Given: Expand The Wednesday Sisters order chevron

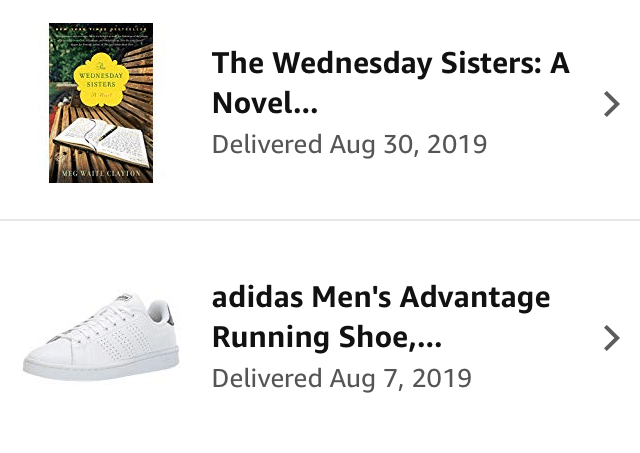Looking at the screenshot, I should (x=612, y=104).
